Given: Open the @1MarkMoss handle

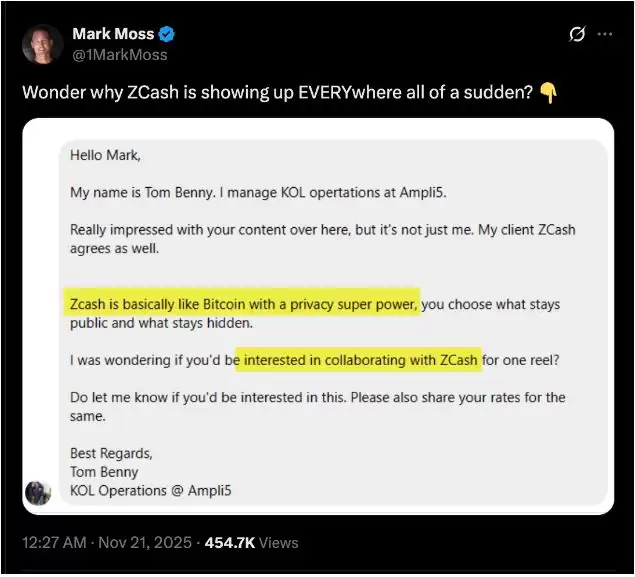Looking at the screenshot, I should (120, 55).
